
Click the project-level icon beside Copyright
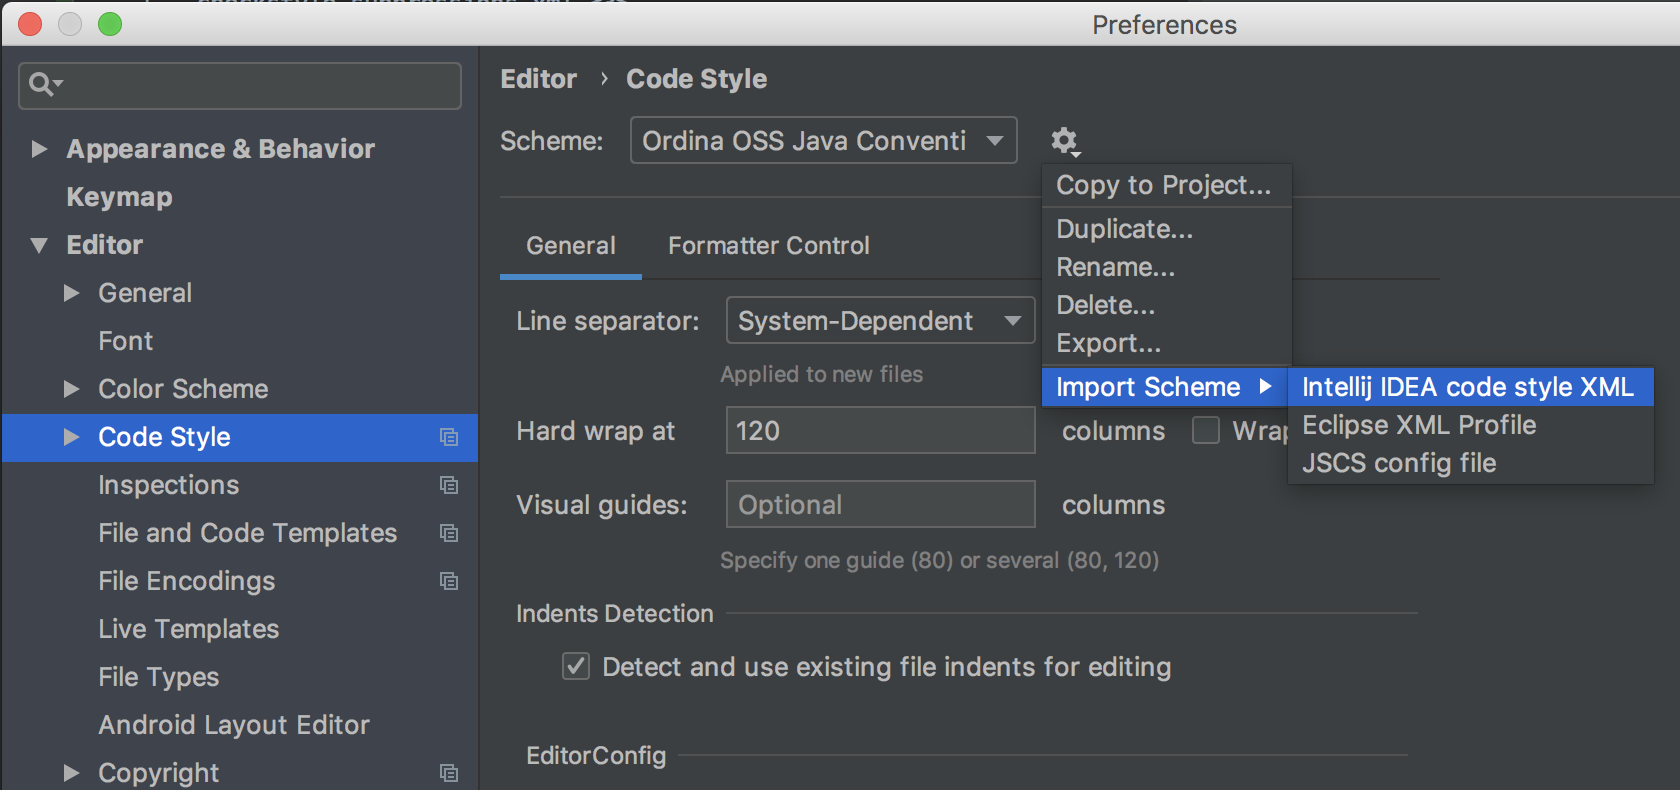[449, 773]
